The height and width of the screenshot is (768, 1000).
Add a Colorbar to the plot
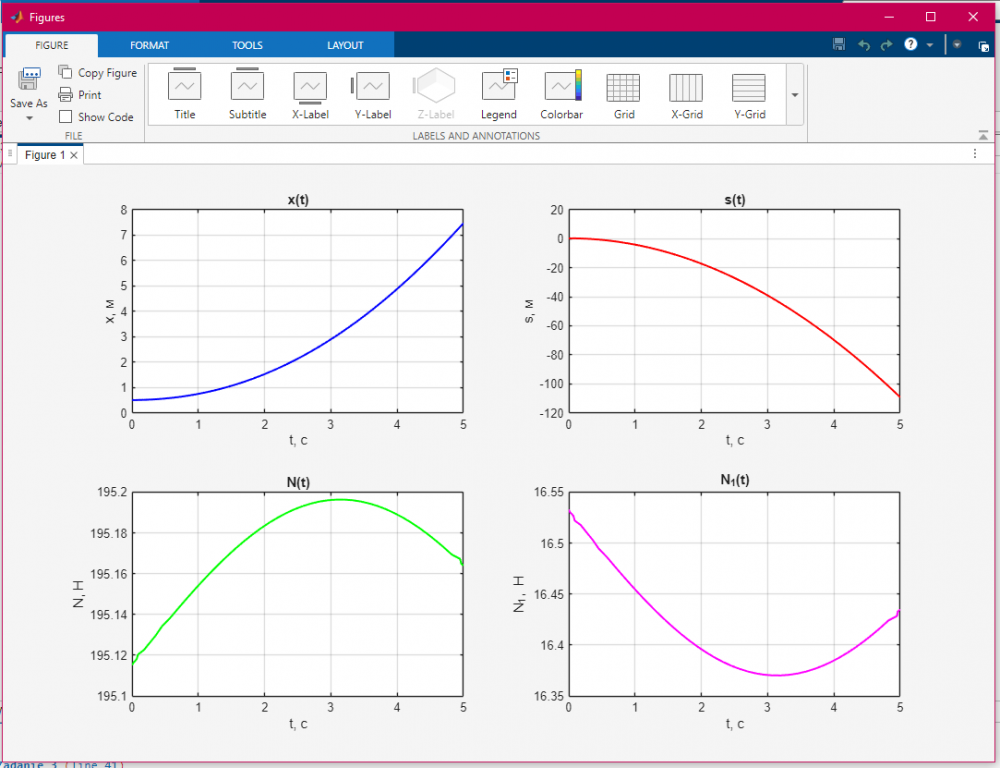(x=561, y=94)
